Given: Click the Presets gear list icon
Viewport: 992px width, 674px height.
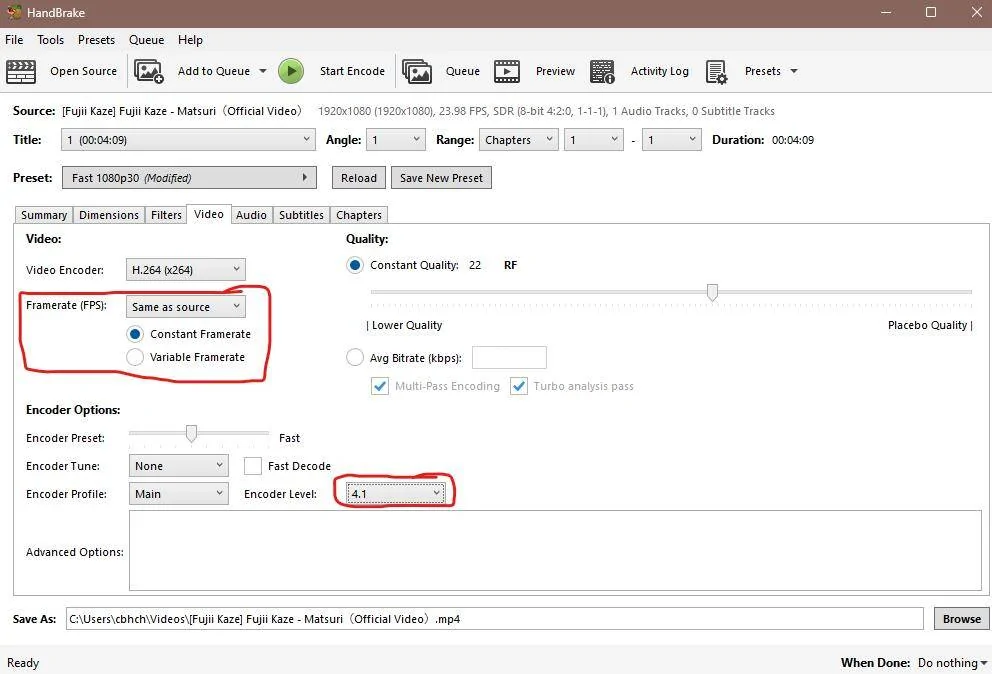Looking at the screenshot, I should click(x=716, y=72).
